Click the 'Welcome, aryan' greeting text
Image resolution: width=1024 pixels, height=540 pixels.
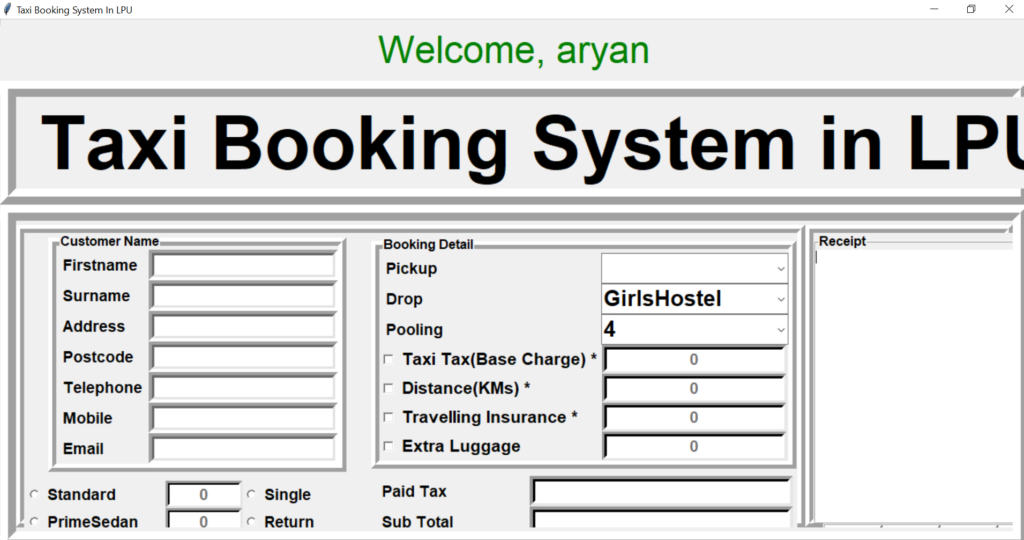[514, 50]
